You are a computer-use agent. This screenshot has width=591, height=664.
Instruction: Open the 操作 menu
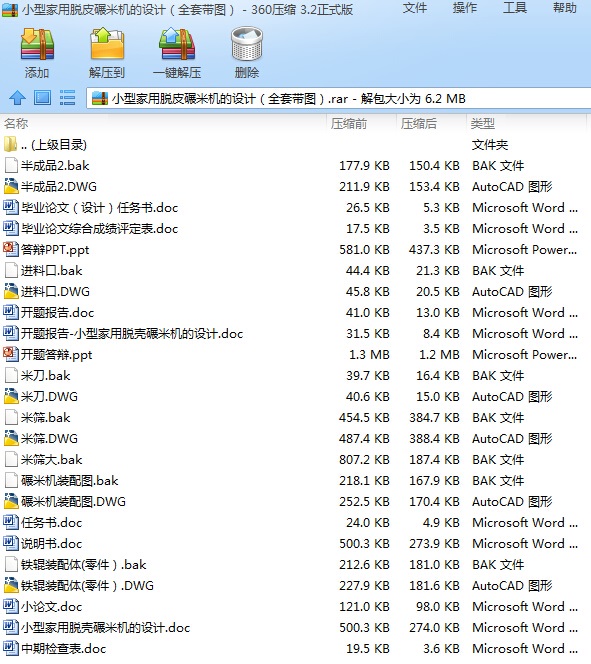tap(464, 8)
